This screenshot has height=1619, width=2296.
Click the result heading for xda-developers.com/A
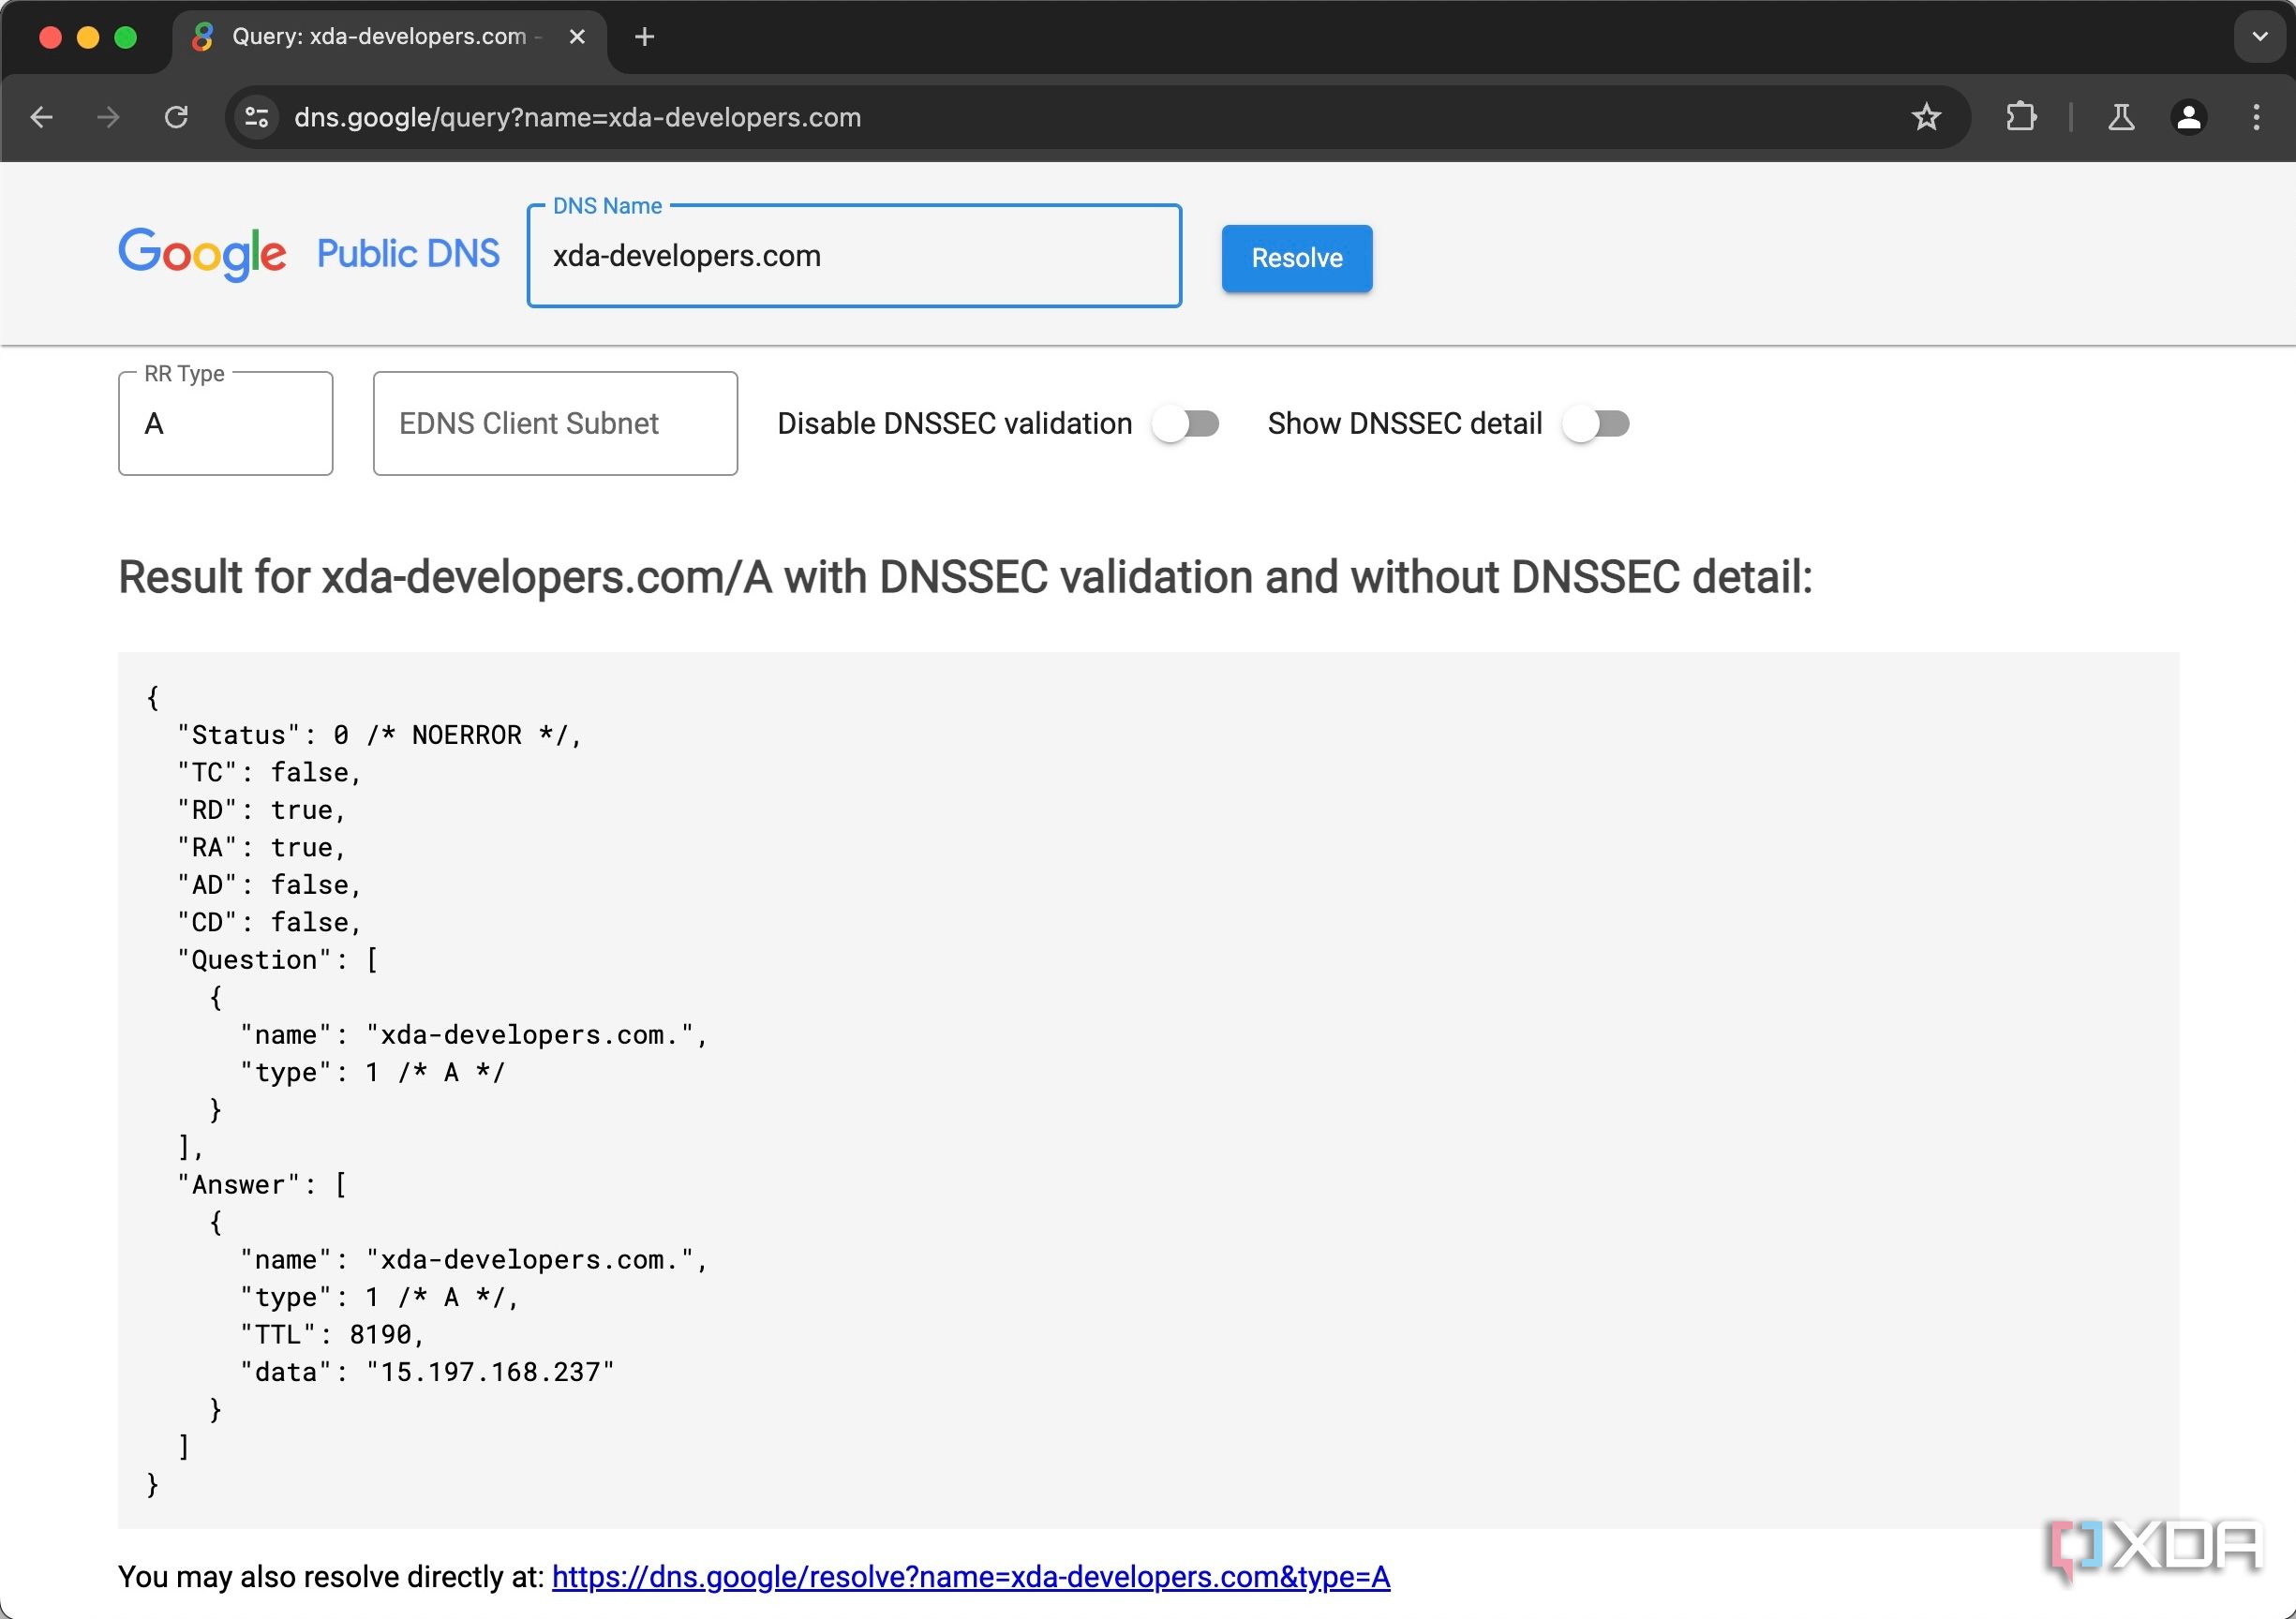(965, 577)
